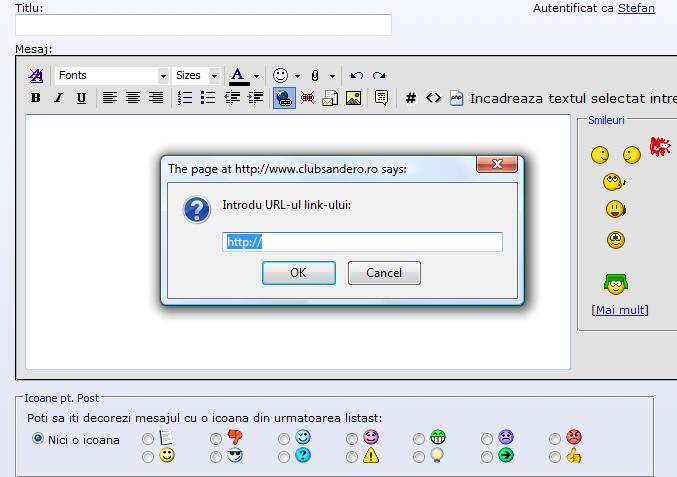Click the Bold formatting icon

click(x=36, y=98)
